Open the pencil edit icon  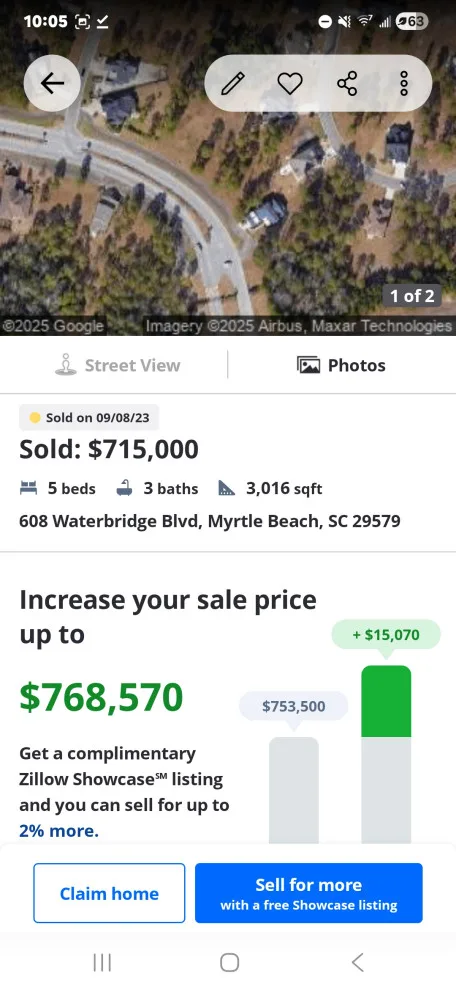coord(232,83)
